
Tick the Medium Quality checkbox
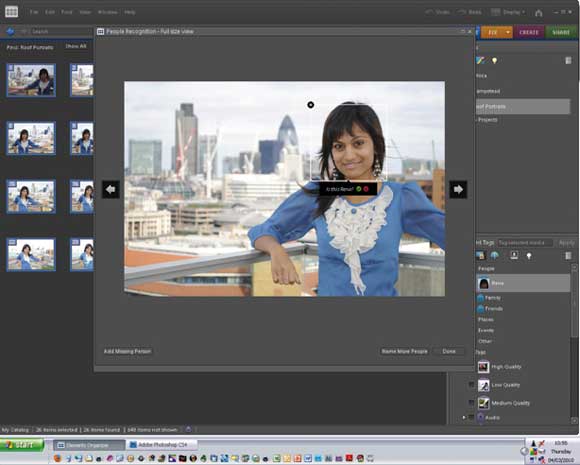tap(471, 403)
